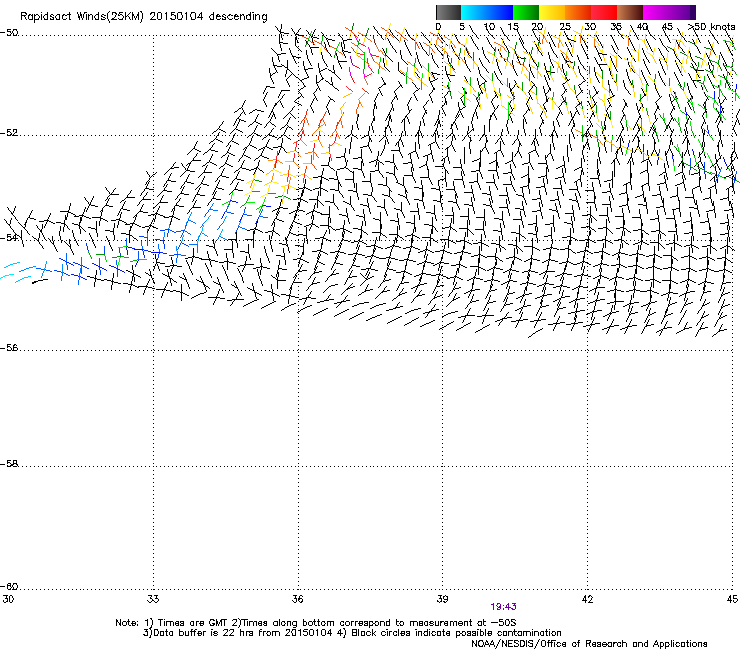Click the '5' legend scale label

(x=462, y=27)
